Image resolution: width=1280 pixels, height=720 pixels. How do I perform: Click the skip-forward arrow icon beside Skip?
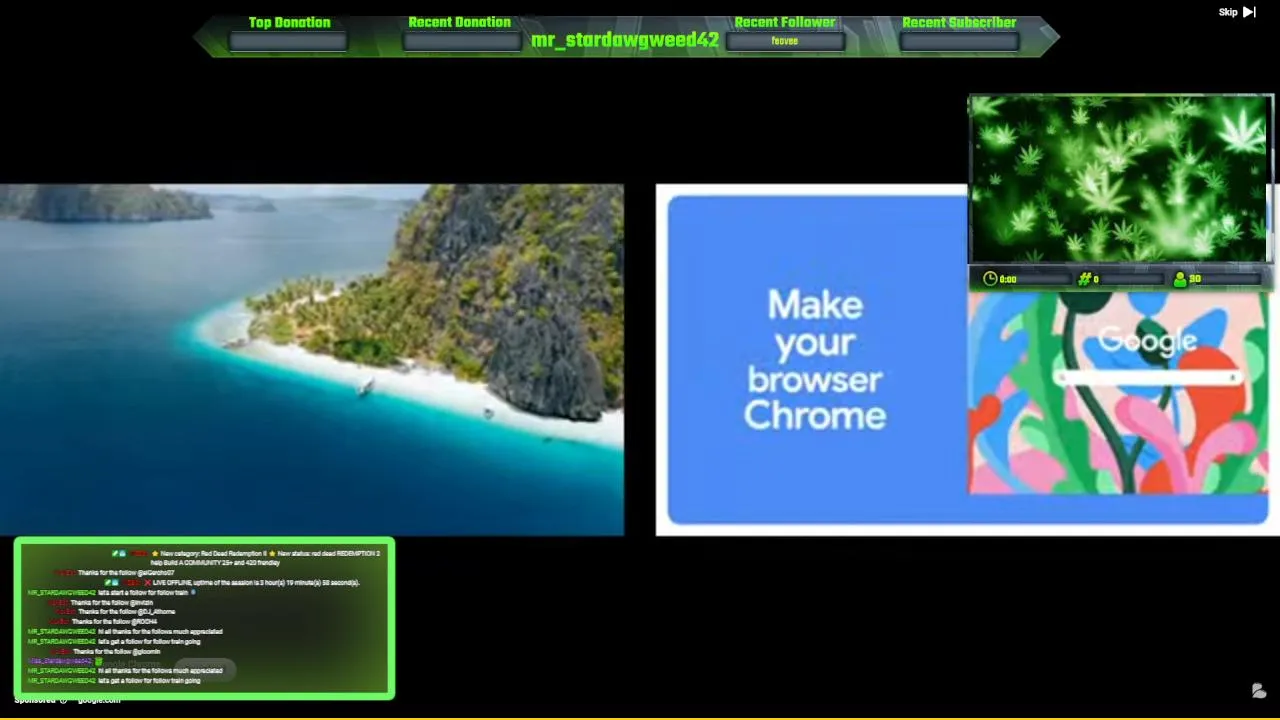(x=1250, y=12)
